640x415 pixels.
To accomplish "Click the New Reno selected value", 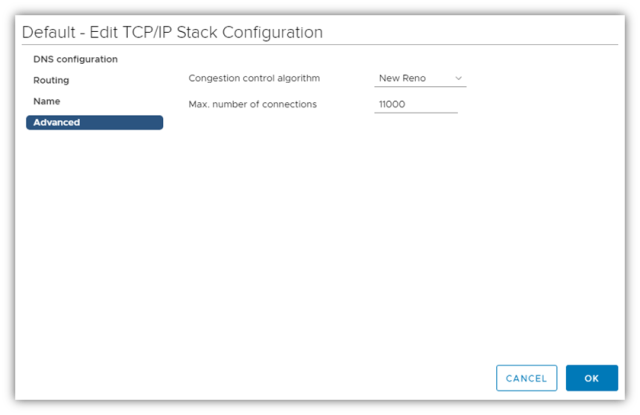I will point(402,78).
